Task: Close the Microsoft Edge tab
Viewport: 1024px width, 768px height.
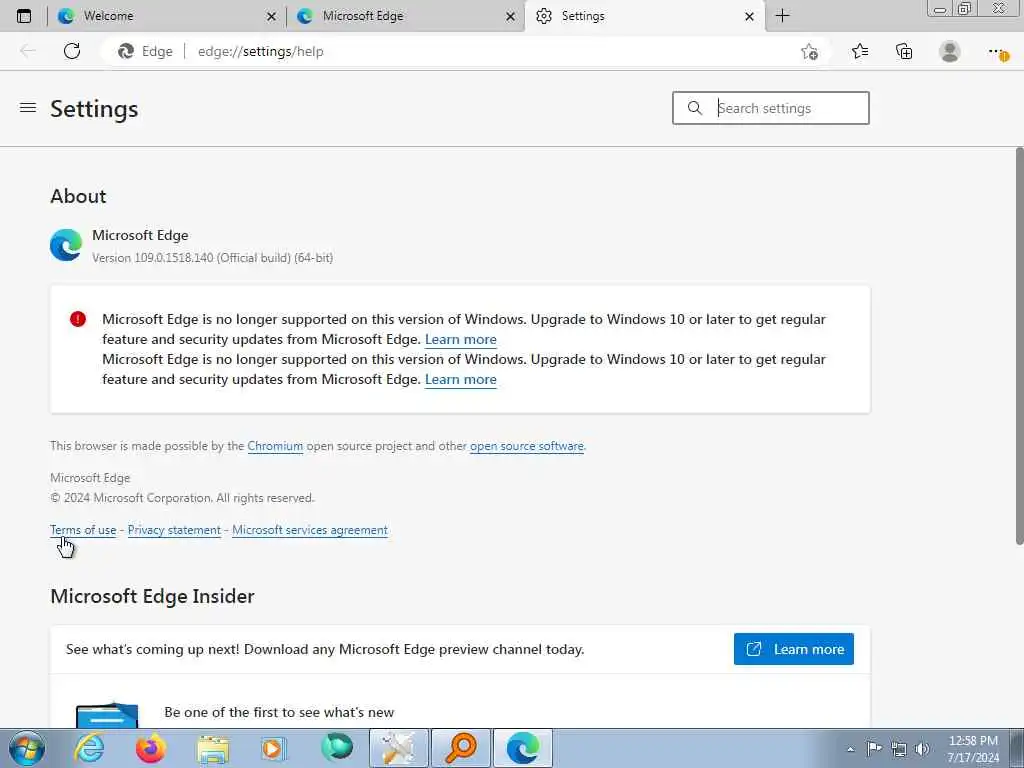Action: tap(510, 16)
